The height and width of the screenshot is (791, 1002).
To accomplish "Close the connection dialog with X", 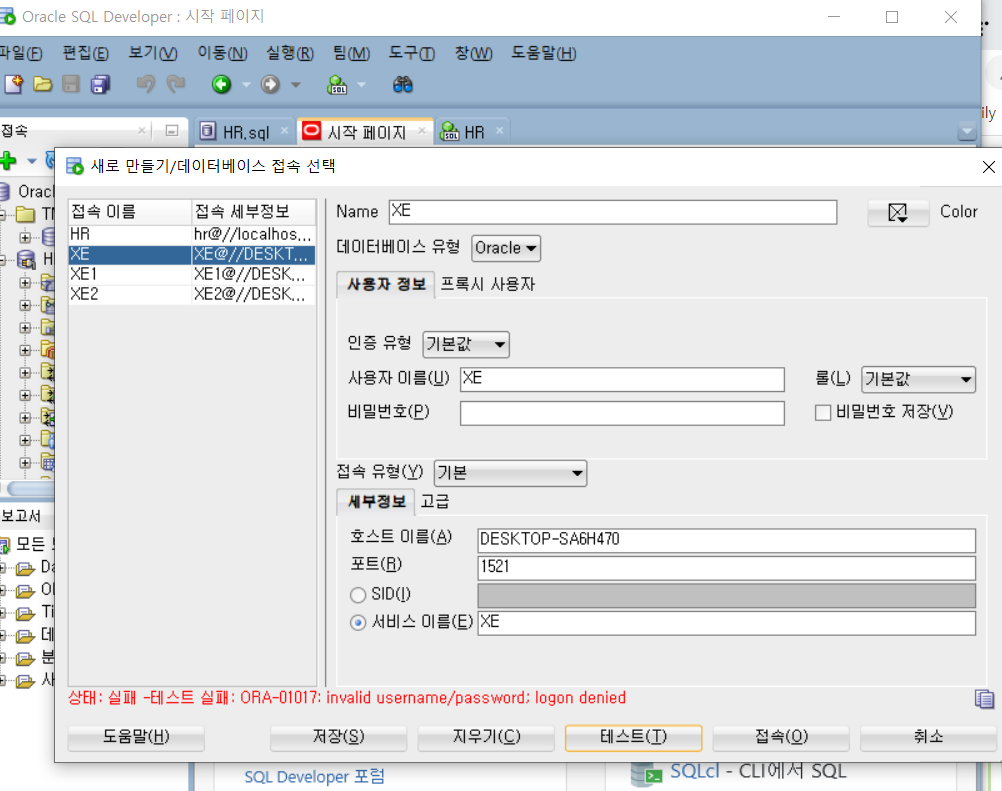I will [988, 167].
